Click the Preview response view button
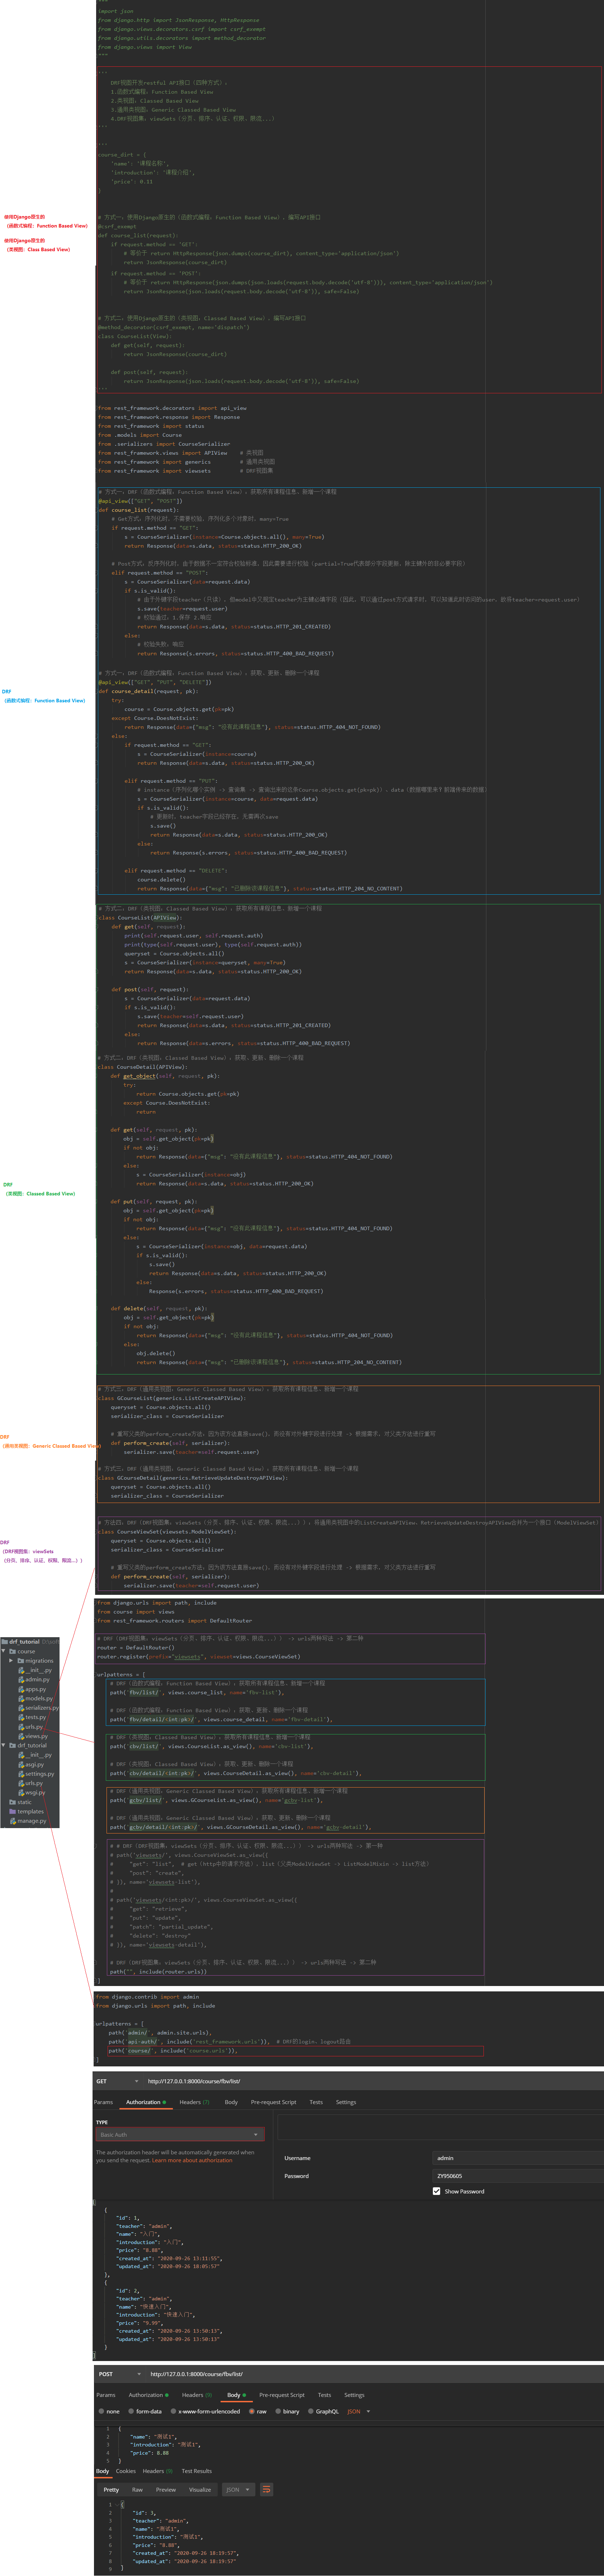The width and height of the screenshot is (604, 2576). (166, 2490)
